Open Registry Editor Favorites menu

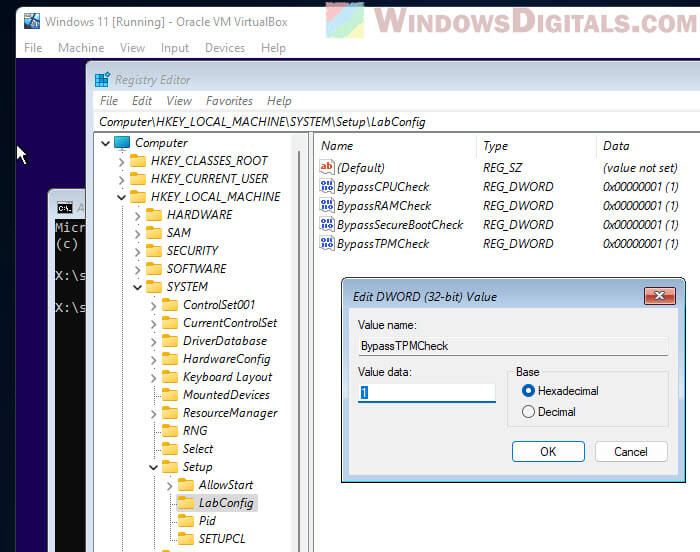coord(229,101)
